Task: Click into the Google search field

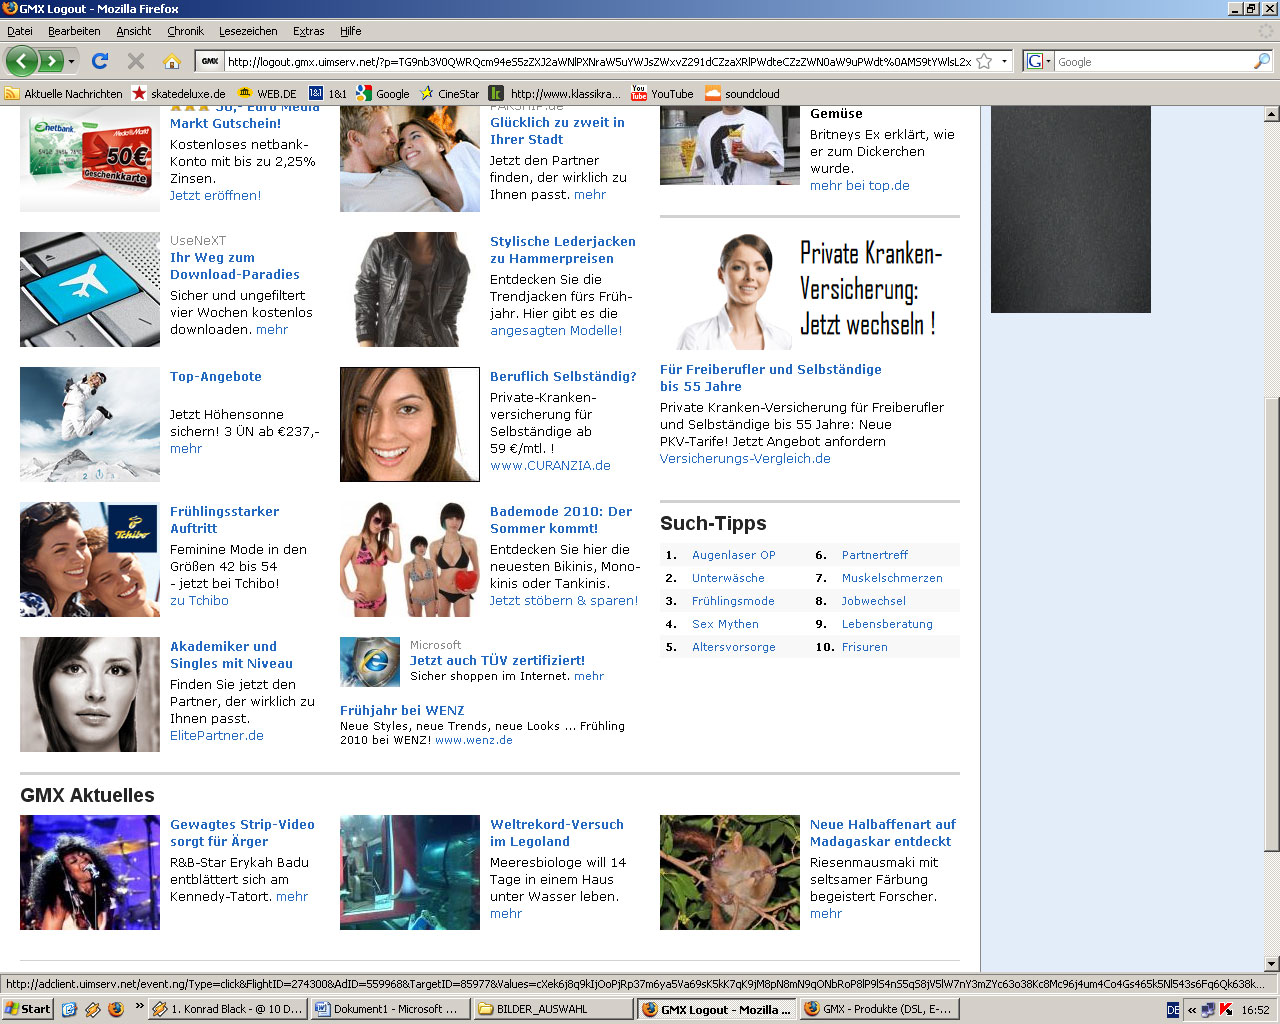Action: [x=1152, y=61]
